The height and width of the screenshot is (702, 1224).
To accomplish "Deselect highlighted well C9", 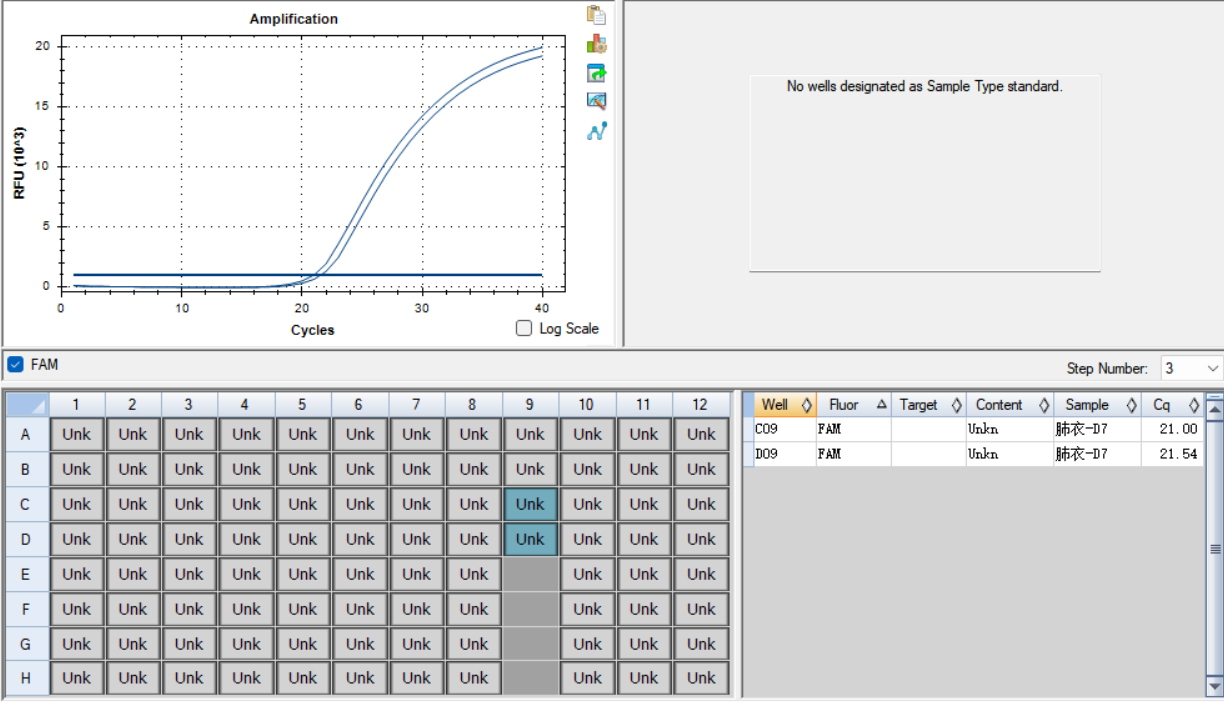I will point(530,504).
